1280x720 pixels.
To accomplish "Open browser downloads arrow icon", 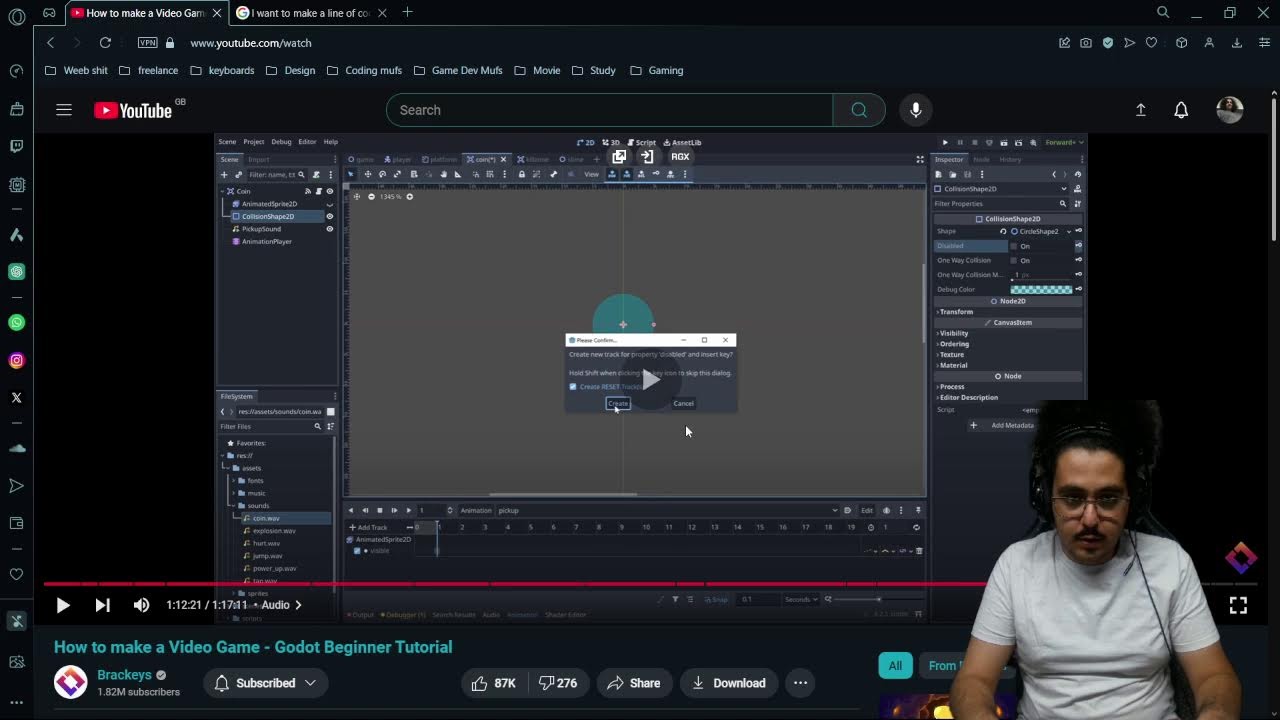I will (x=1237, y=43).
